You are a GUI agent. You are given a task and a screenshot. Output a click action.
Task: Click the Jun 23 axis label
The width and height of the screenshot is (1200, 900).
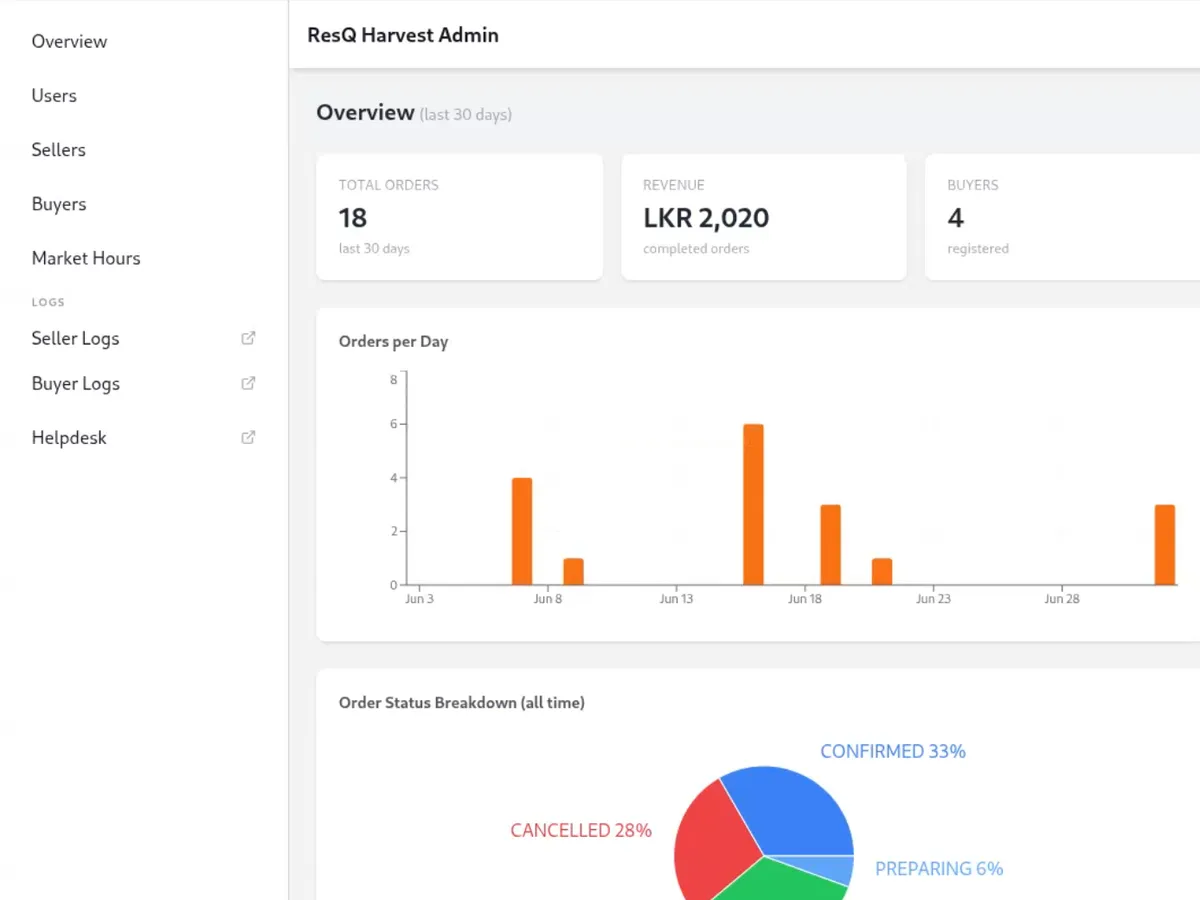[x=933, y=599]
